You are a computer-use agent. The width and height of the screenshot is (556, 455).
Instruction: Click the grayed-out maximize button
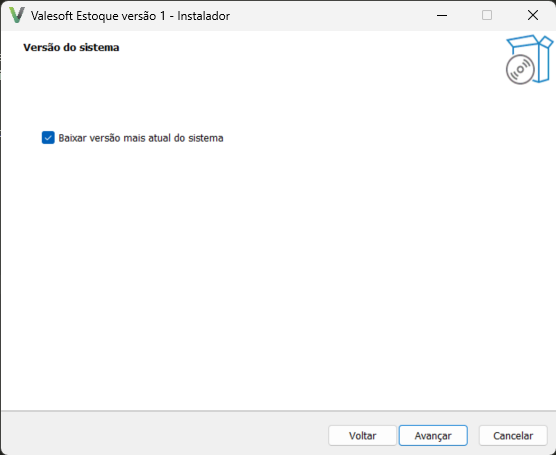[487, 15]
